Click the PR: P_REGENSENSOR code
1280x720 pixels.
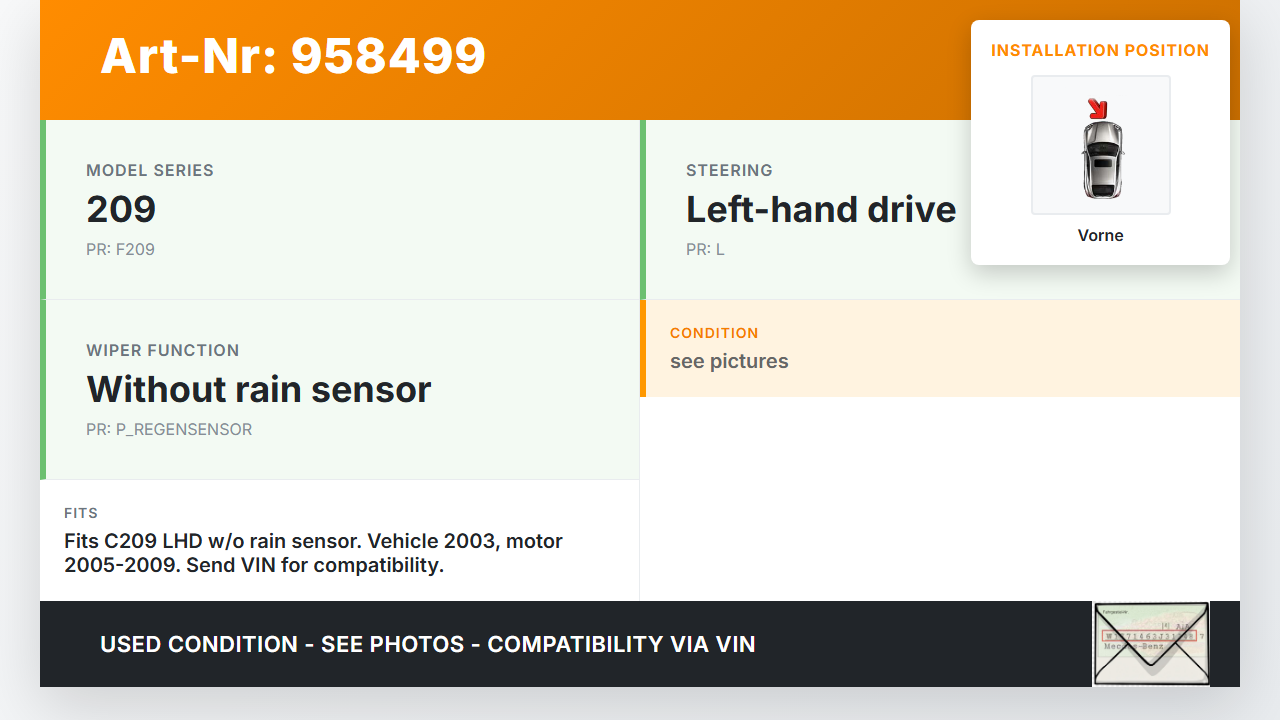tap(169, 429)
